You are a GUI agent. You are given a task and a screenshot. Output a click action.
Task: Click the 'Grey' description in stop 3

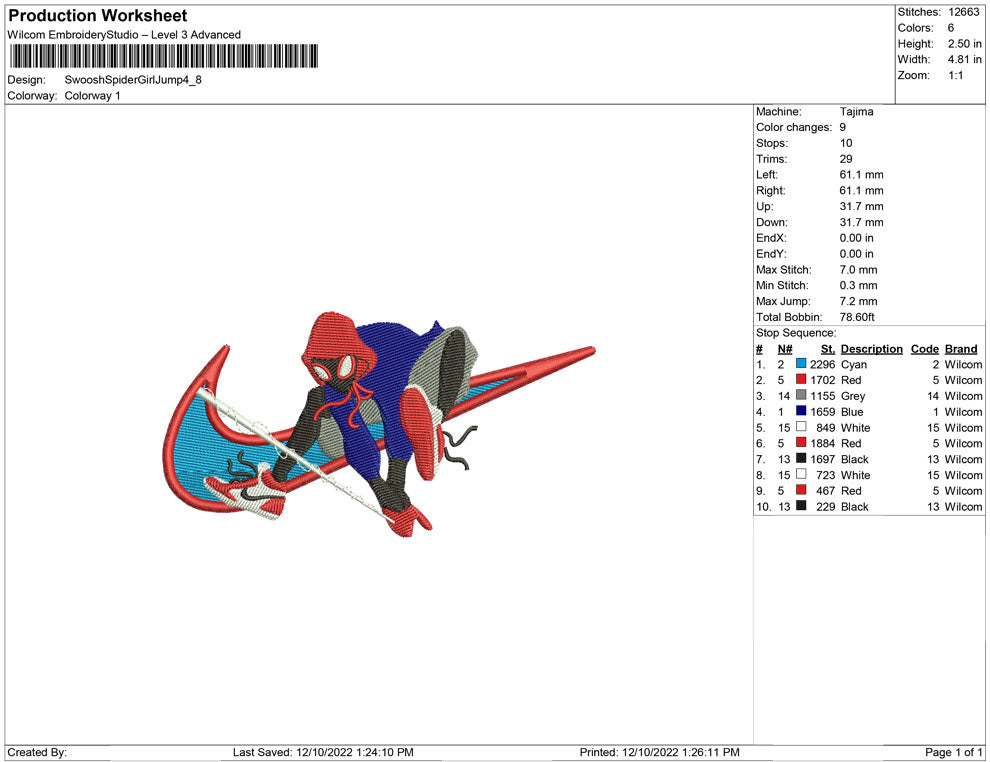point(853,396)
